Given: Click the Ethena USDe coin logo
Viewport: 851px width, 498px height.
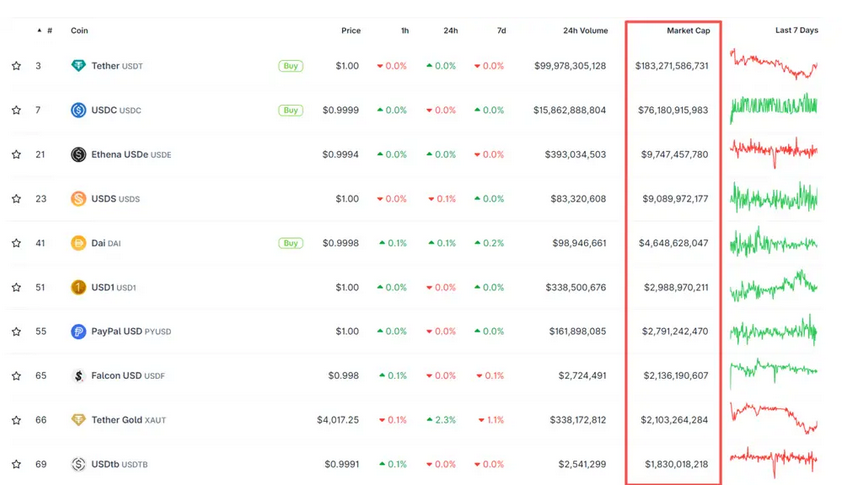Looking at the screenshot, I should coord(78,154).
